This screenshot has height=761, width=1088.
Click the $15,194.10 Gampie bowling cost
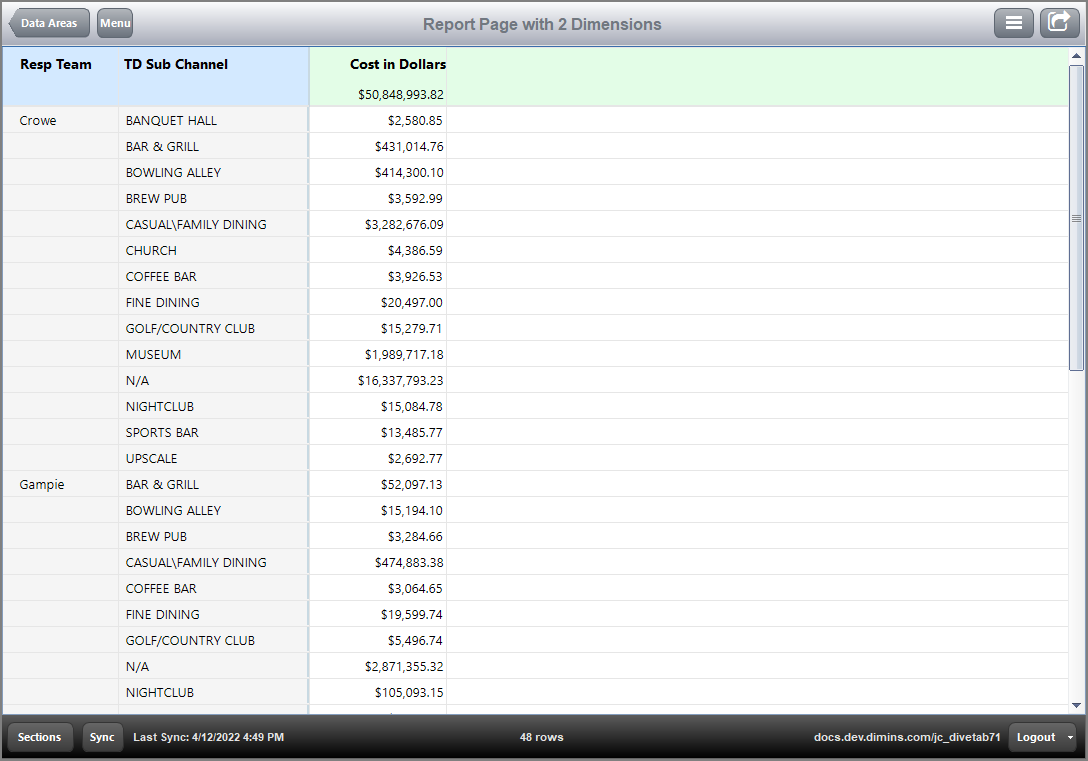click(411, 511)
